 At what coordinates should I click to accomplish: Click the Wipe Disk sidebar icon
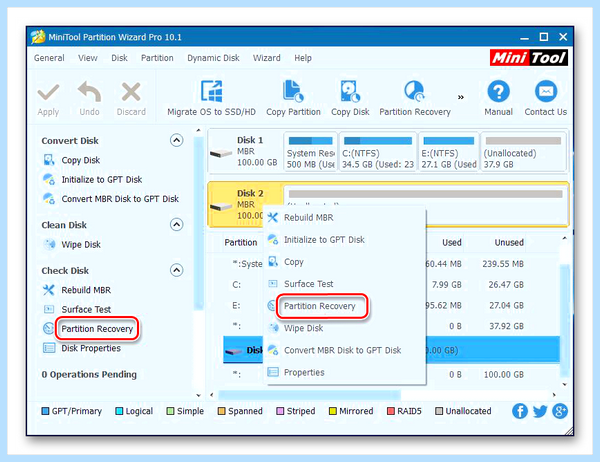coord(49,244)
